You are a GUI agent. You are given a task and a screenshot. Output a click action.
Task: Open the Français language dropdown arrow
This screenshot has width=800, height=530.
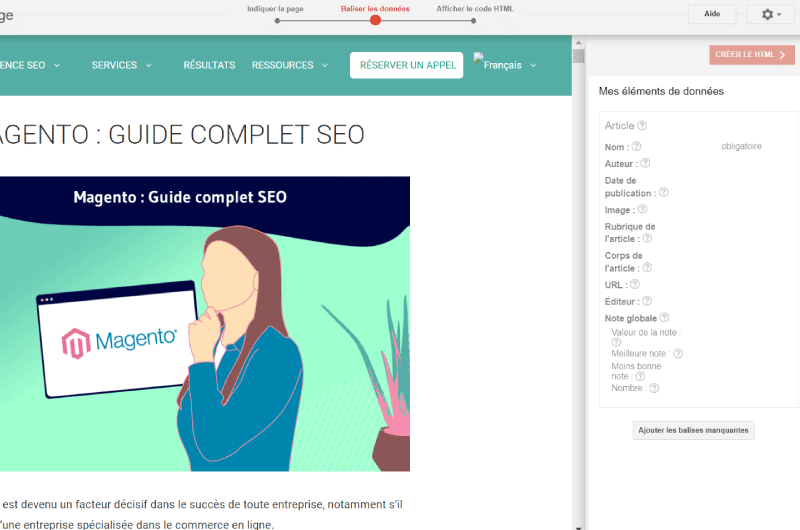click(x=533, y=65)
